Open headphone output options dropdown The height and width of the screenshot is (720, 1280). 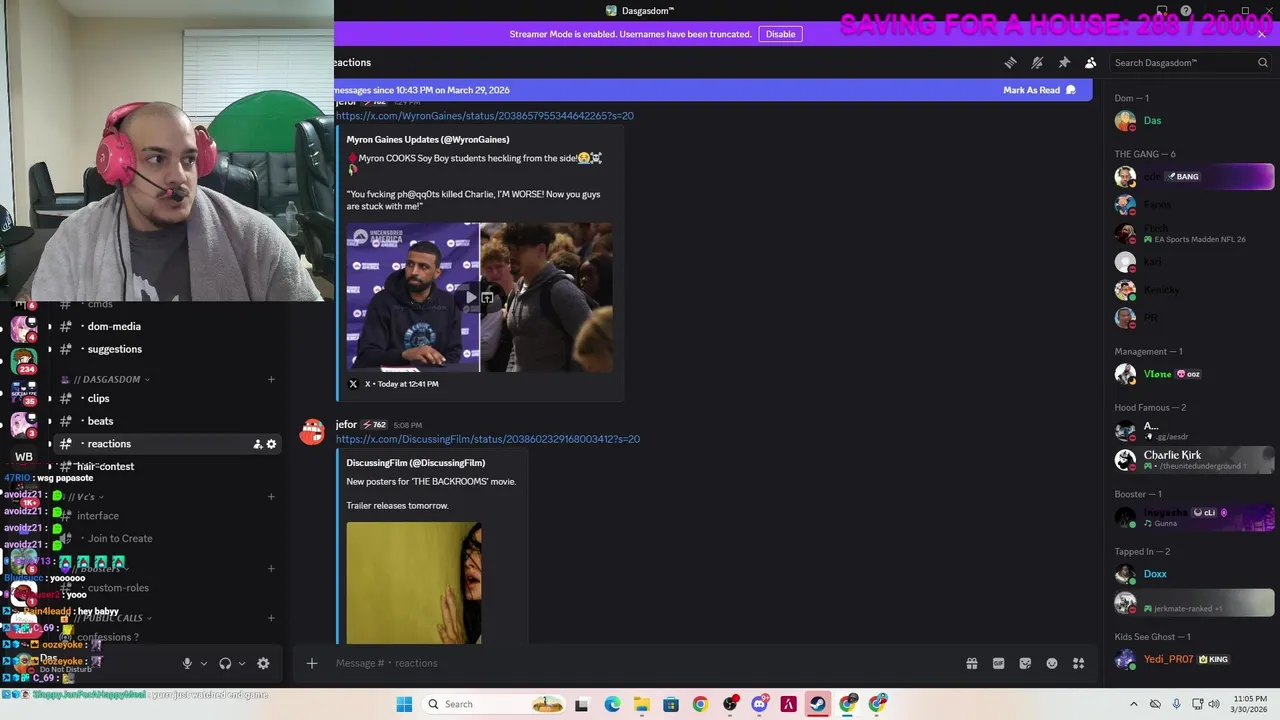(242, 663)
